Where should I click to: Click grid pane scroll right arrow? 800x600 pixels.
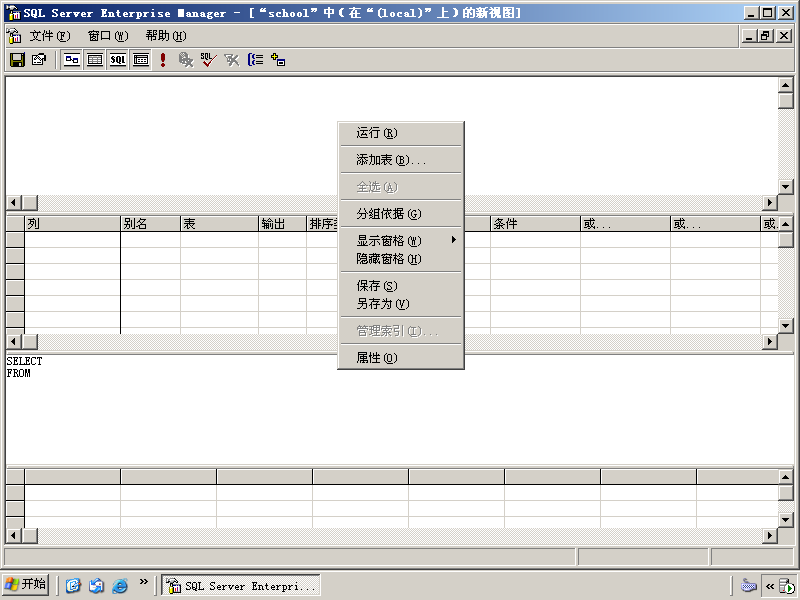pyautogui.click(x=770, y=342)
